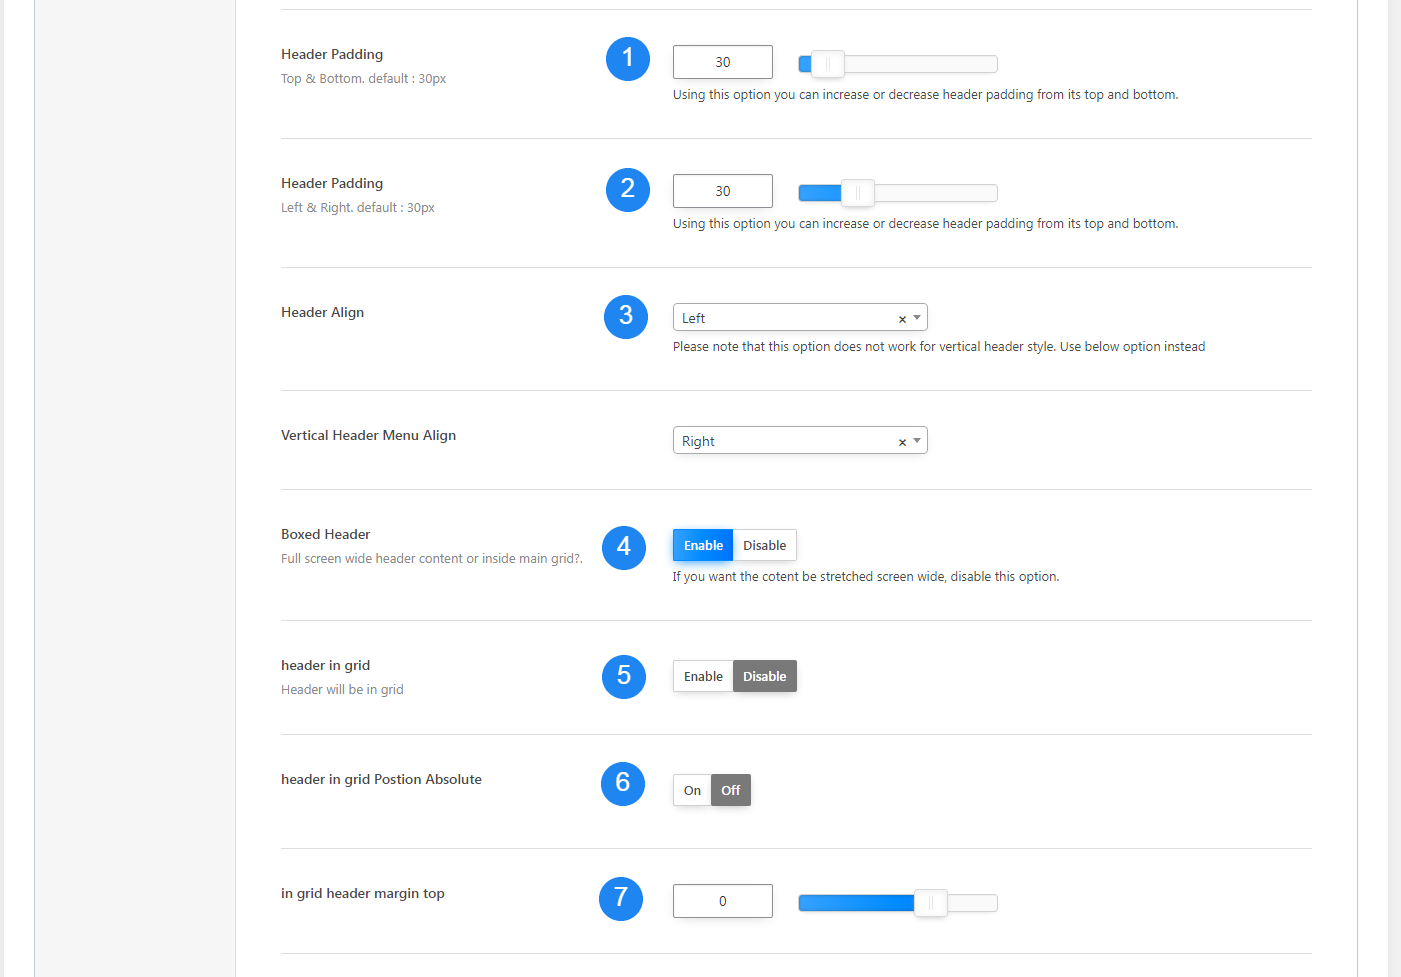Click the numbered badge 1 next to Header Padding
1401x977 pixels.
627,59
